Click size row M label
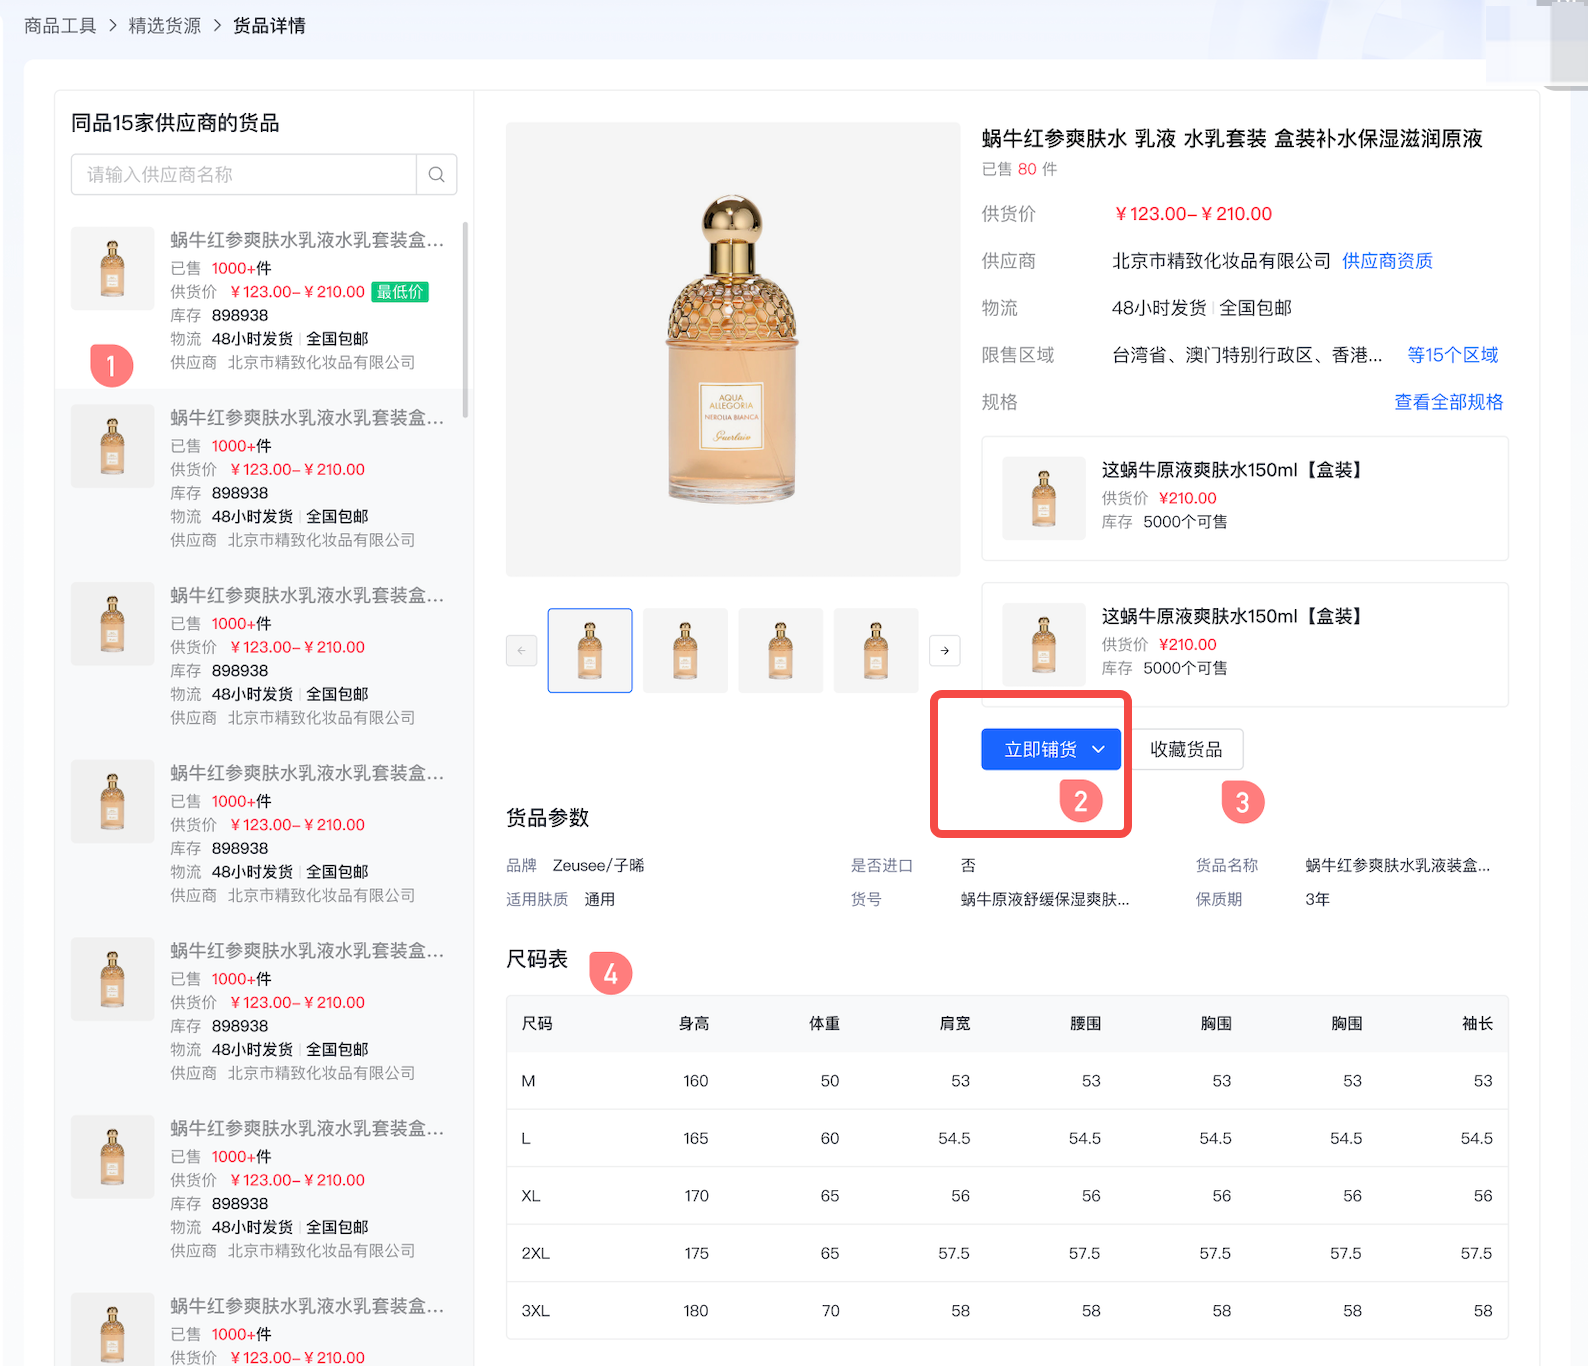1588x1366 pixels. [x=528, y=1081]
